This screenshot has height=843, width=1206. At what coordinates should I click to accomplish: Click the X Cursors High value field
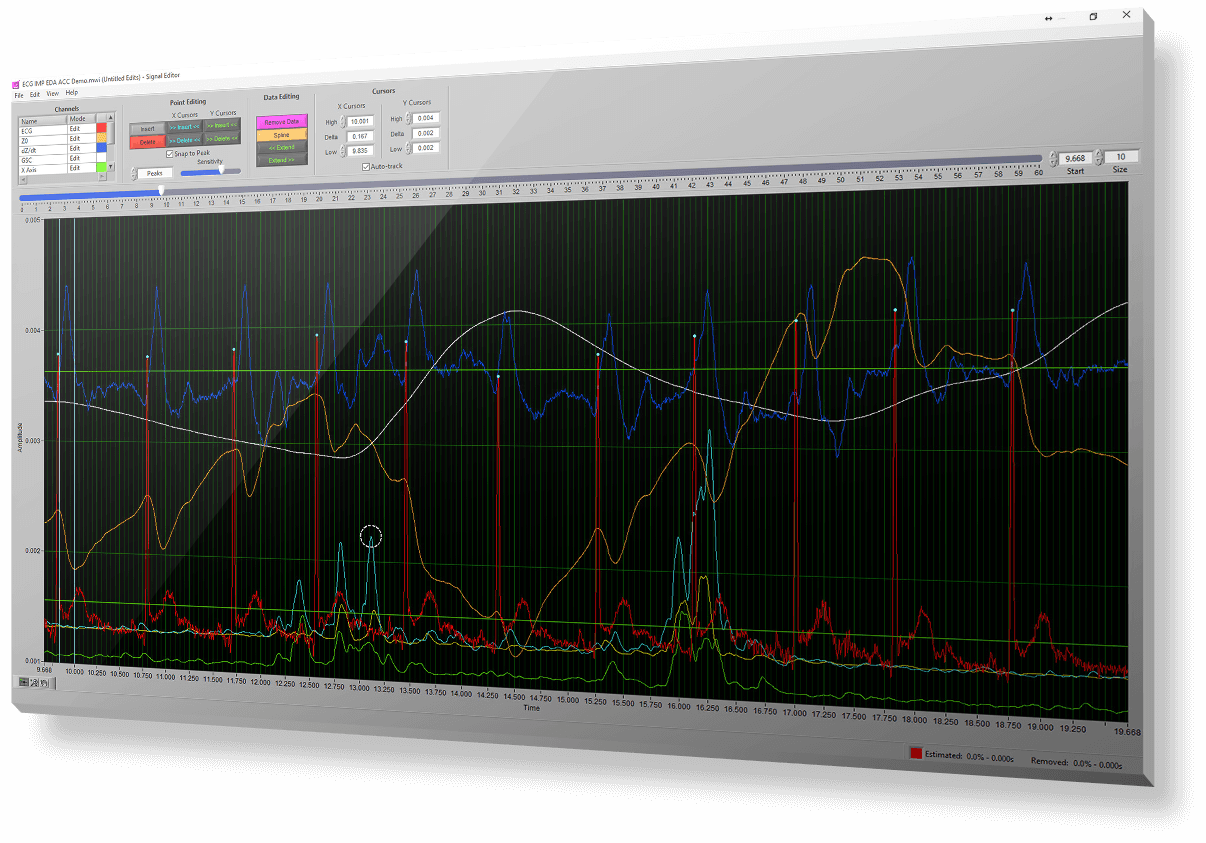(360, 122)
